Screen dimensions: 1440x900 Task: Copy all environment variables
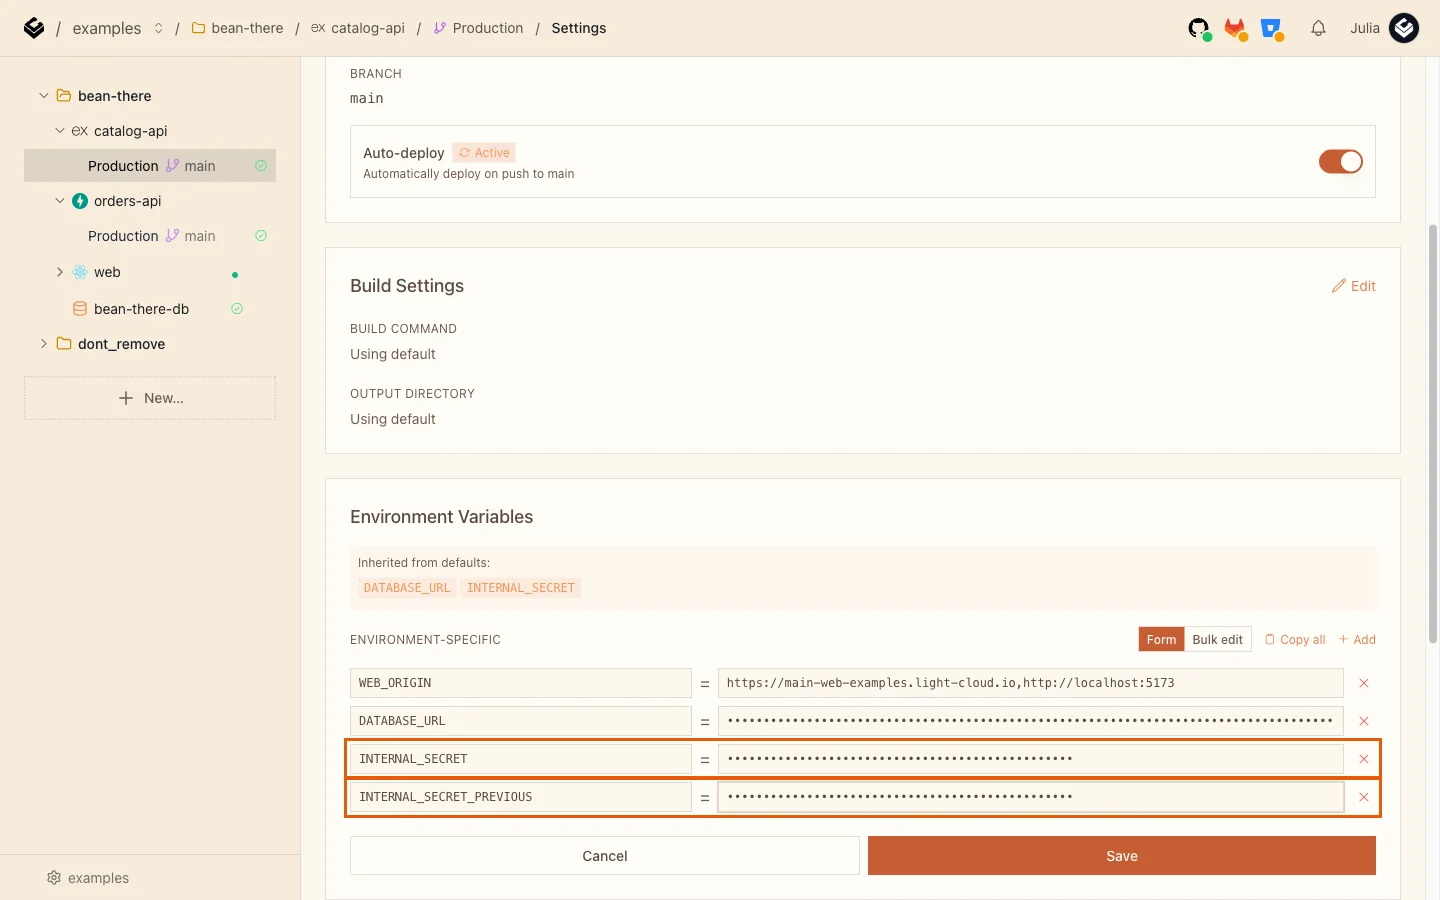pyautogui.click(x=1295, y=640)
